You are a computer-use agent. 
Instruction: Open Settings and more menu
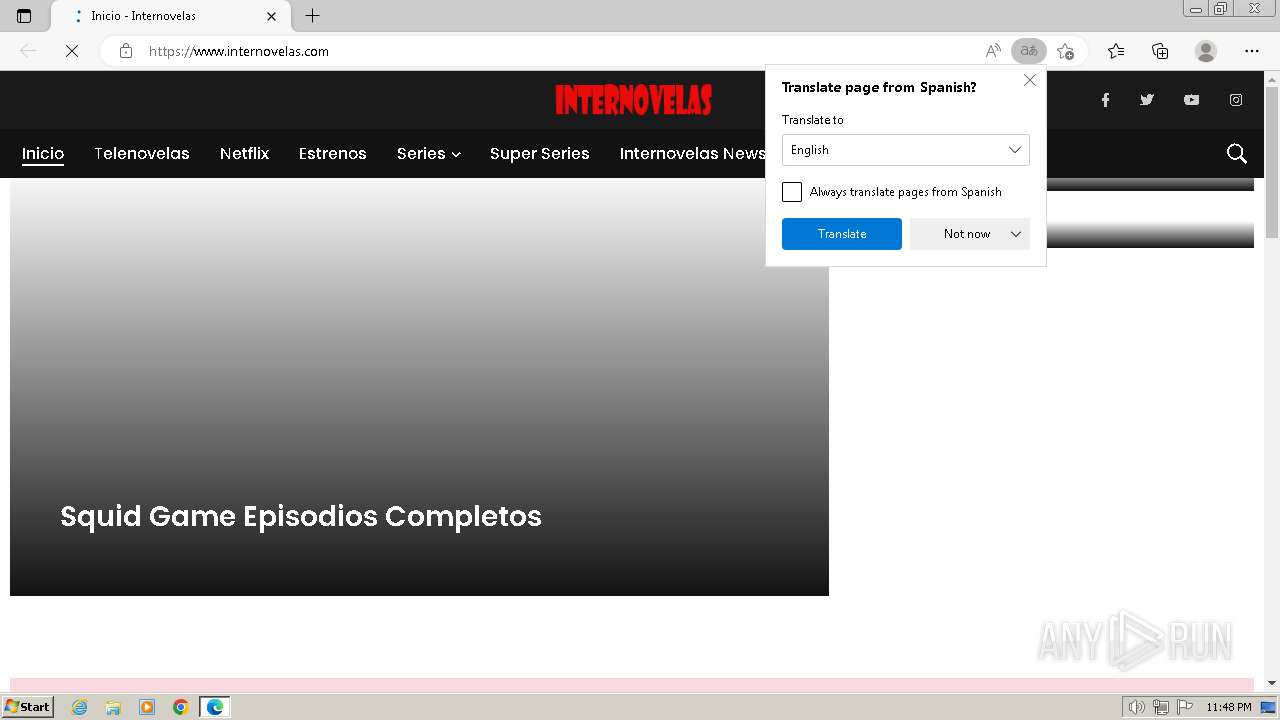point(1252,51)
